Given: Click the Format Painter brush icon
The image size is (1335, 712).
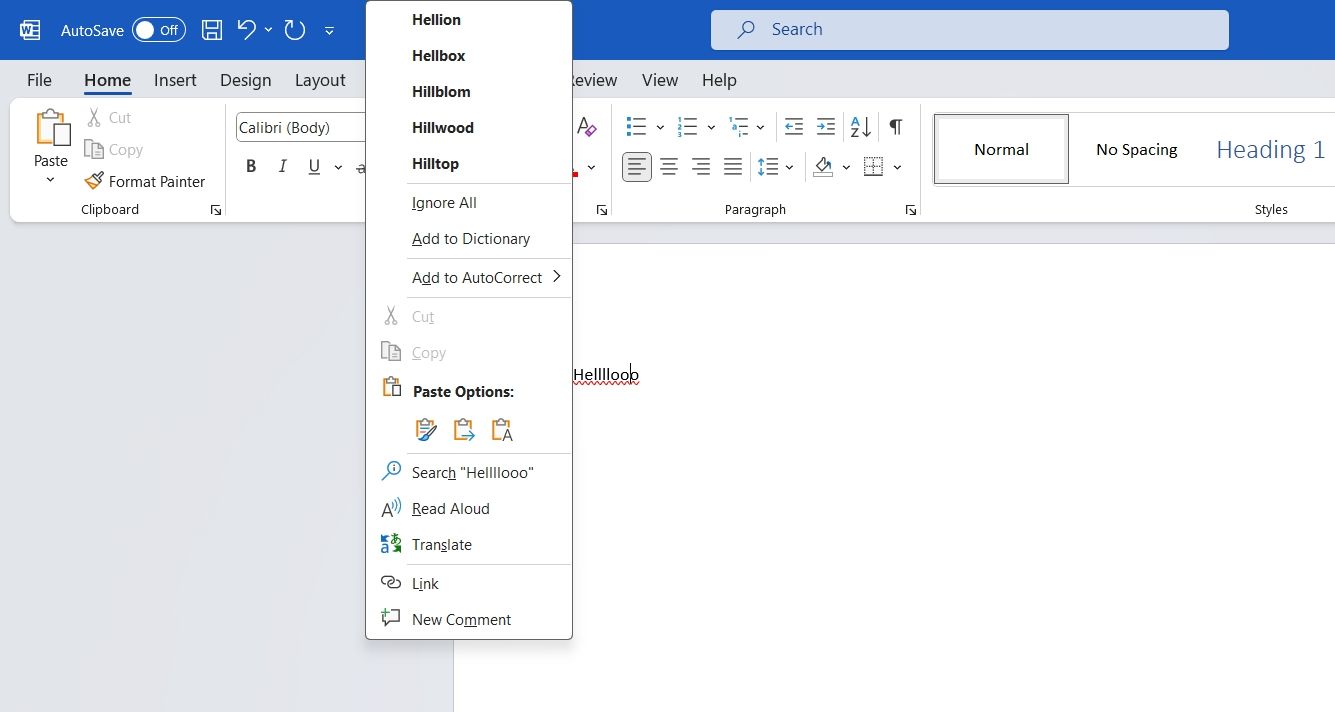Looking at the screenshot, I should click(x=94, y=181).
